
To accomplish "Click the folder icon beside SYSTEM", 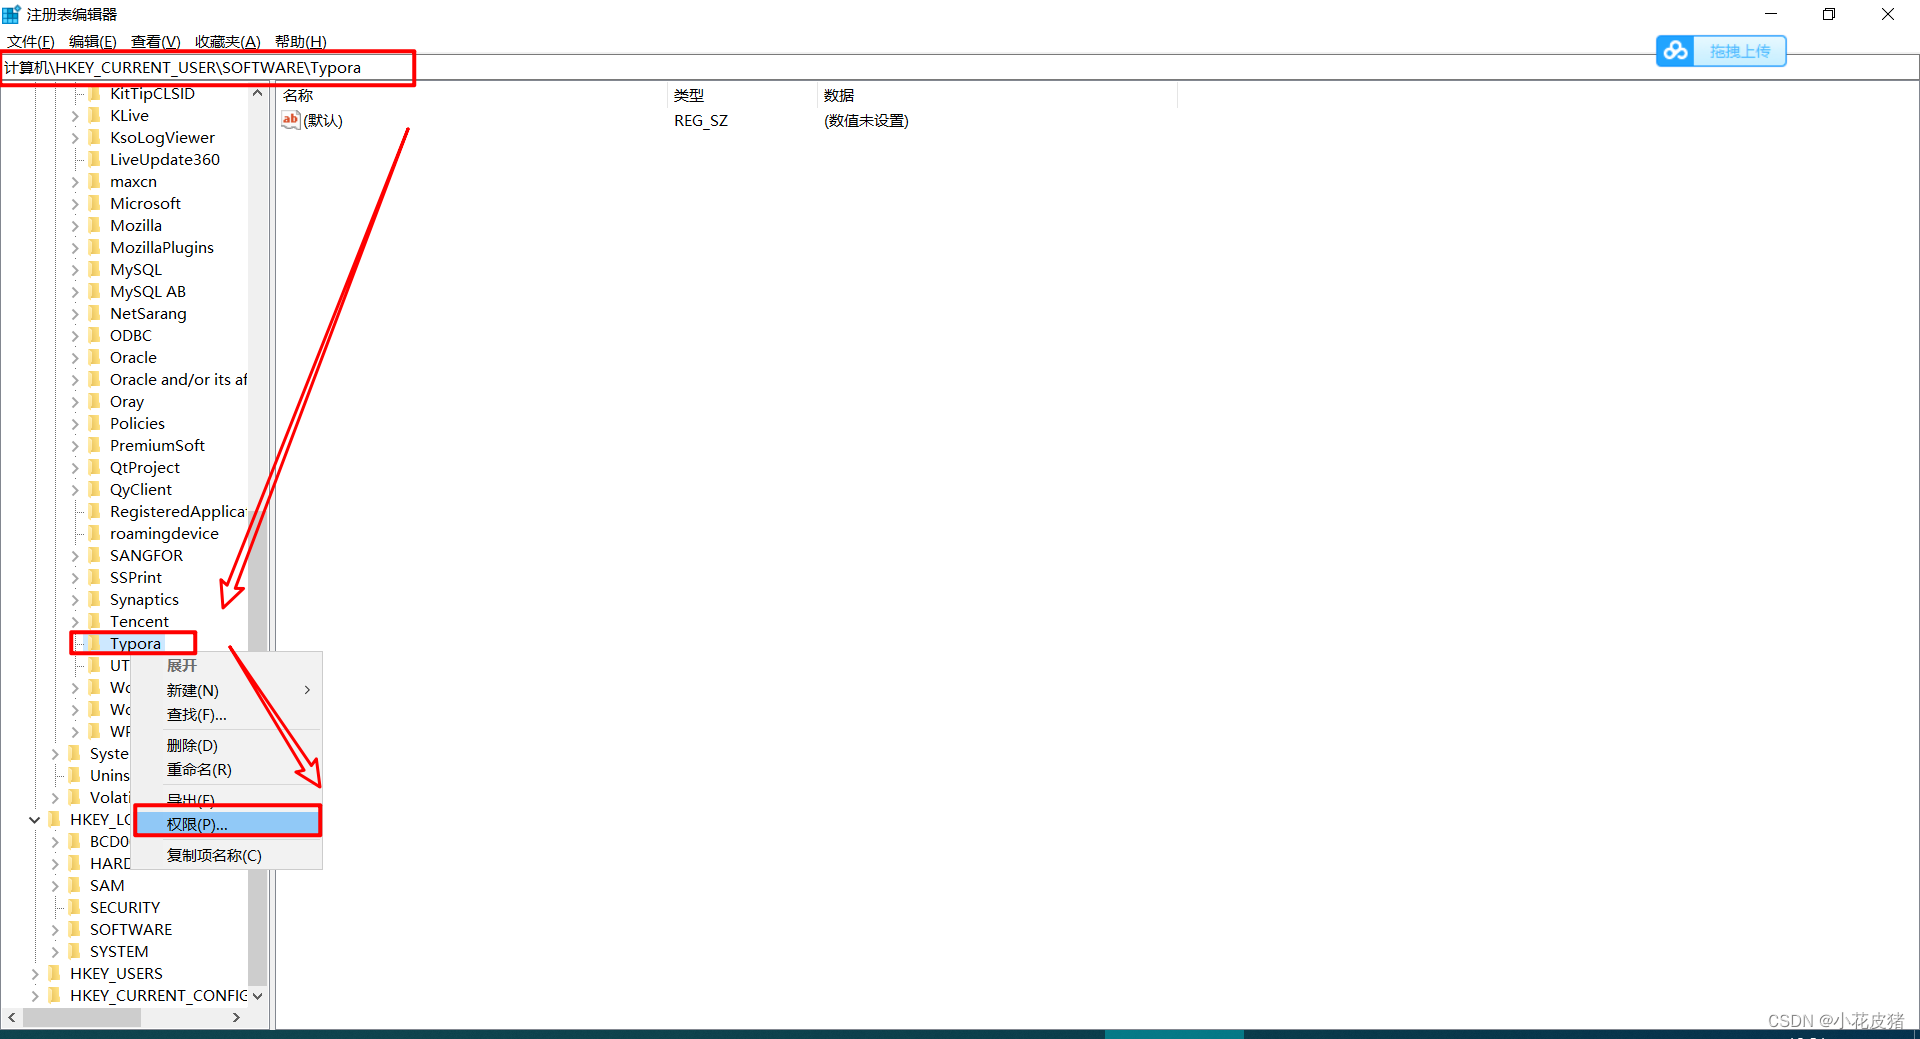I will tap(75, 951).
